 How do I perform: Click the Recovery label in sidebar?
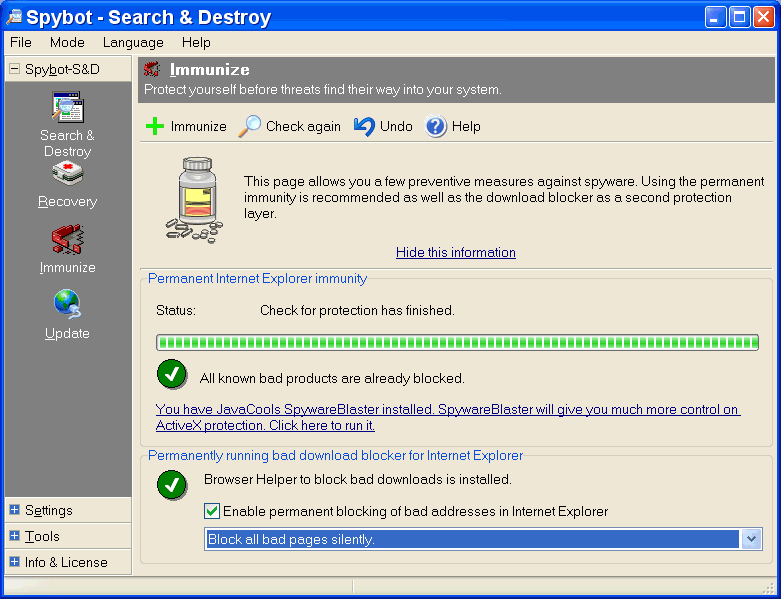pos(68,202)
